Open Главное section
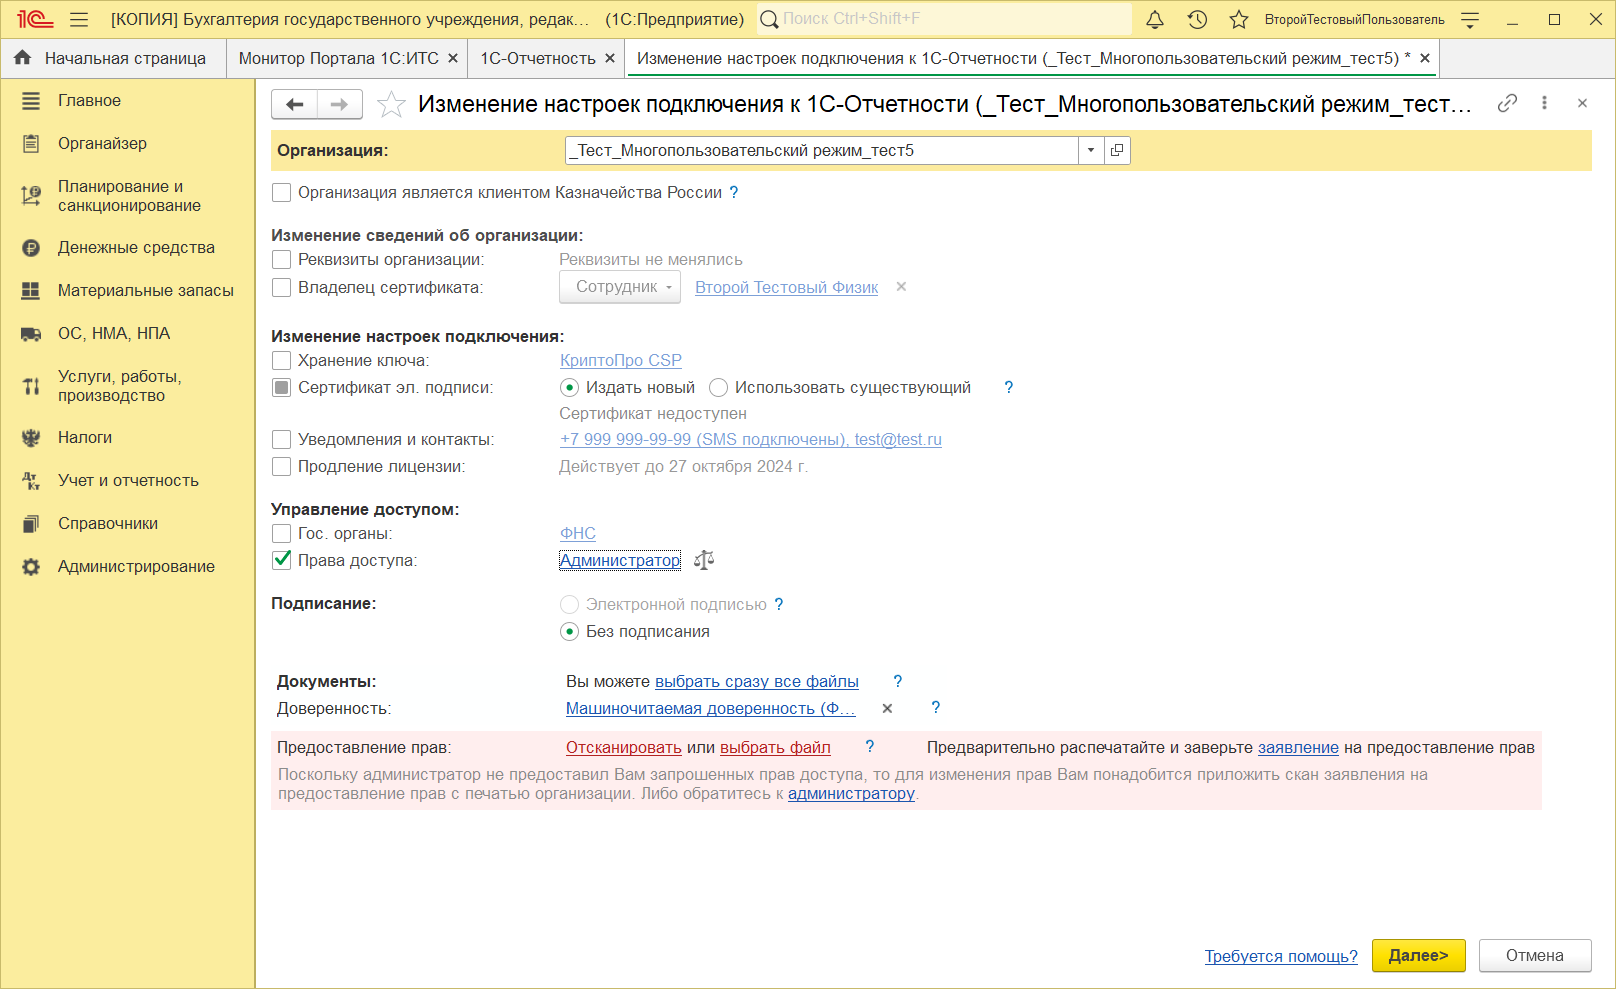Image resolution: width=1616 pixels, height=989 pixels. coord(128,100)
